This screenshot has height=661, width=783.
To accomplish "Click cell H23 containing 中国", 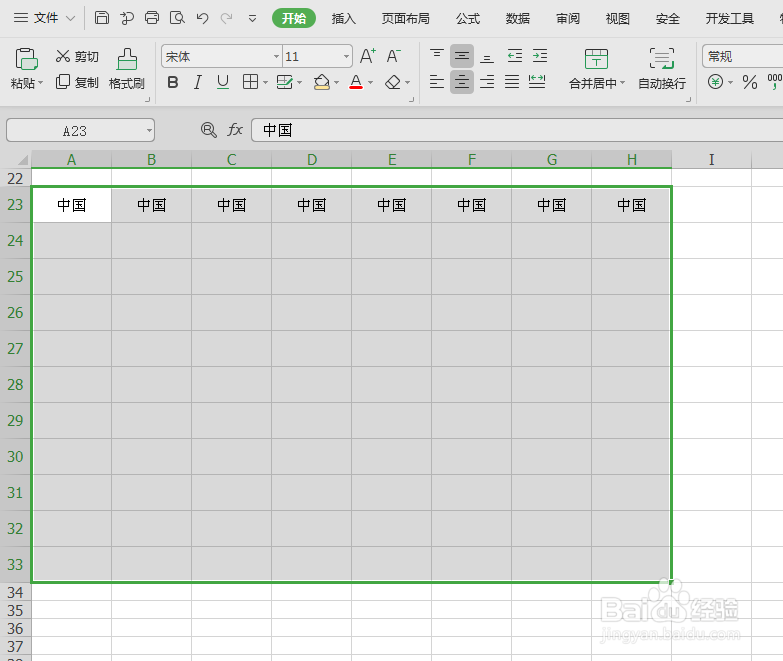I will 631,205.
